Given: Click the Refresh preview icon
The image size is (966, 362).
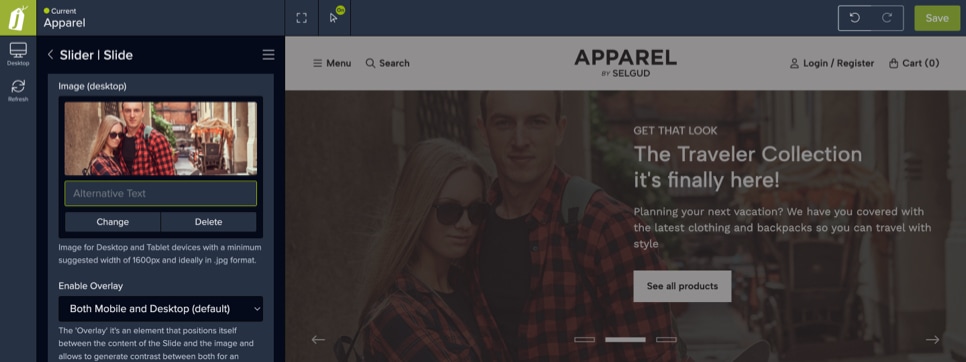Looking at the screenshot, I should tap(18, 90).
